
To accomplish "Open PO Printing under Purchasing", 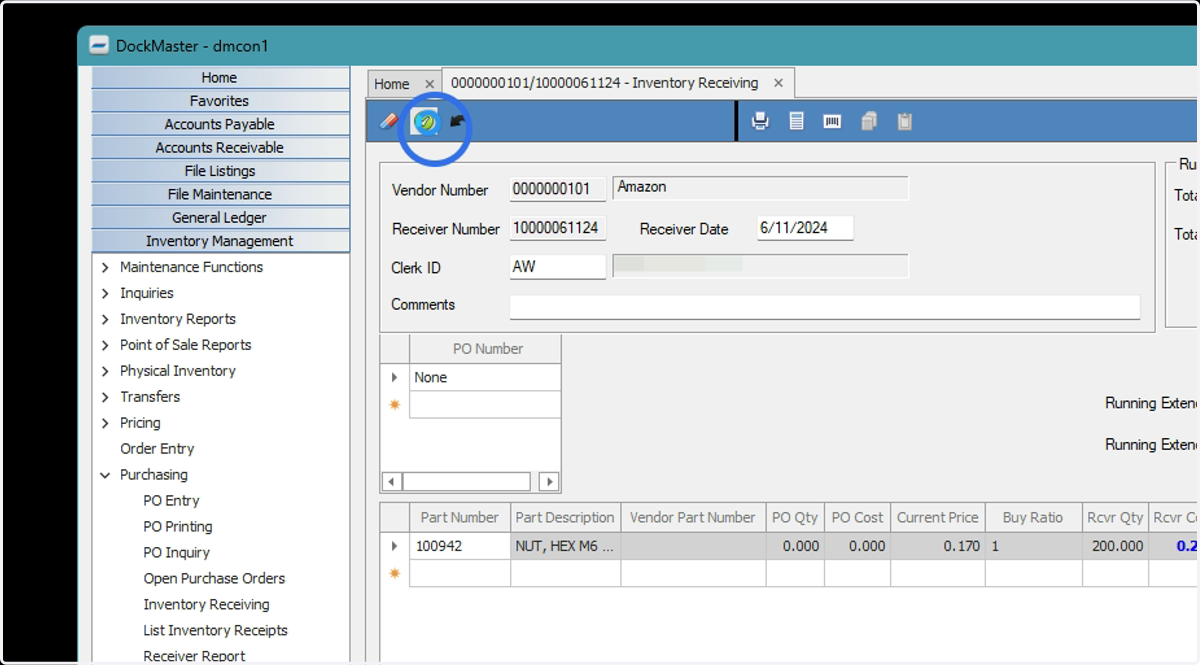I will pos(178,527).
